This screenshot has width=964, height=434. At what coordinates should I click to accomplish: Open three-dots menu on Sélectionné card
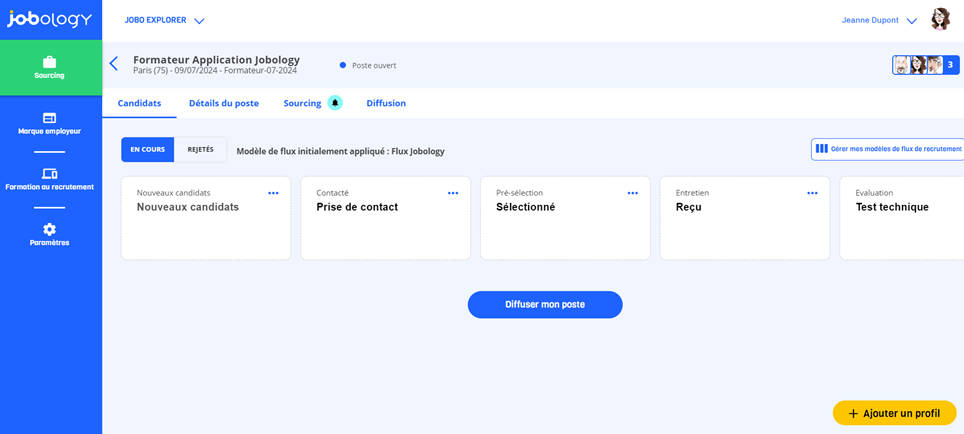(633, 193)
